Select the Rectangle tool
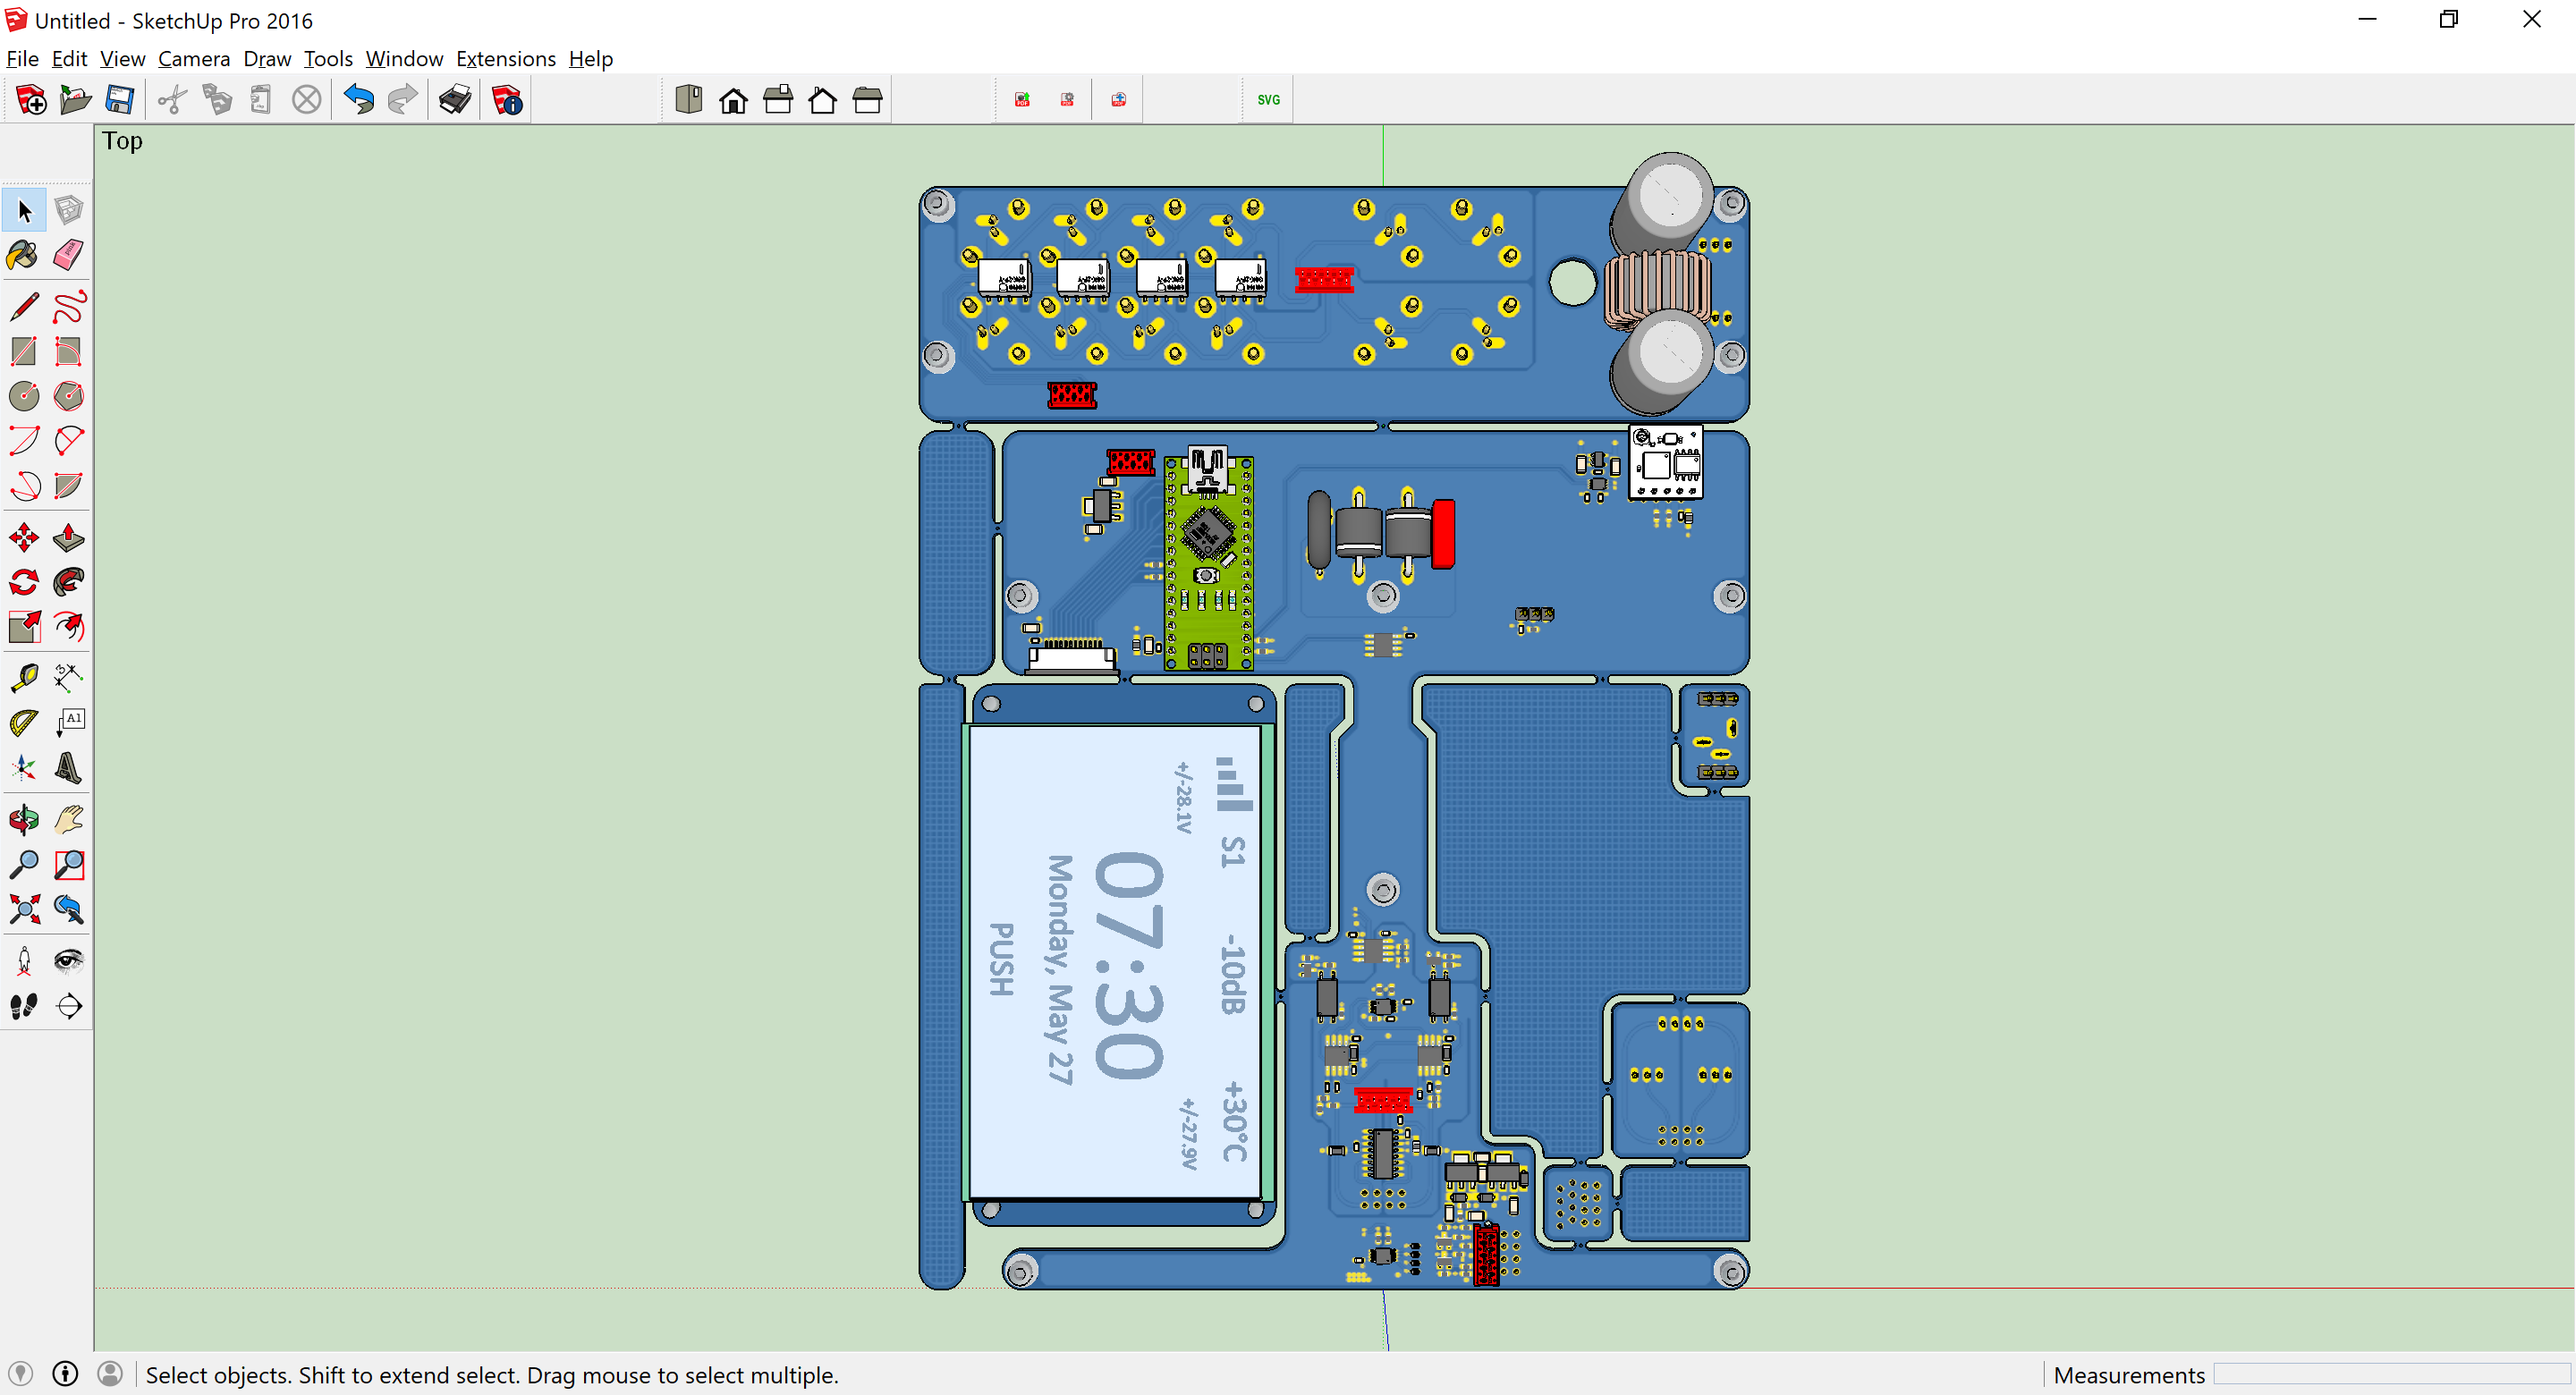Image resolution: width=2576 pixels, height=1395 pixels. coord(24,351)
